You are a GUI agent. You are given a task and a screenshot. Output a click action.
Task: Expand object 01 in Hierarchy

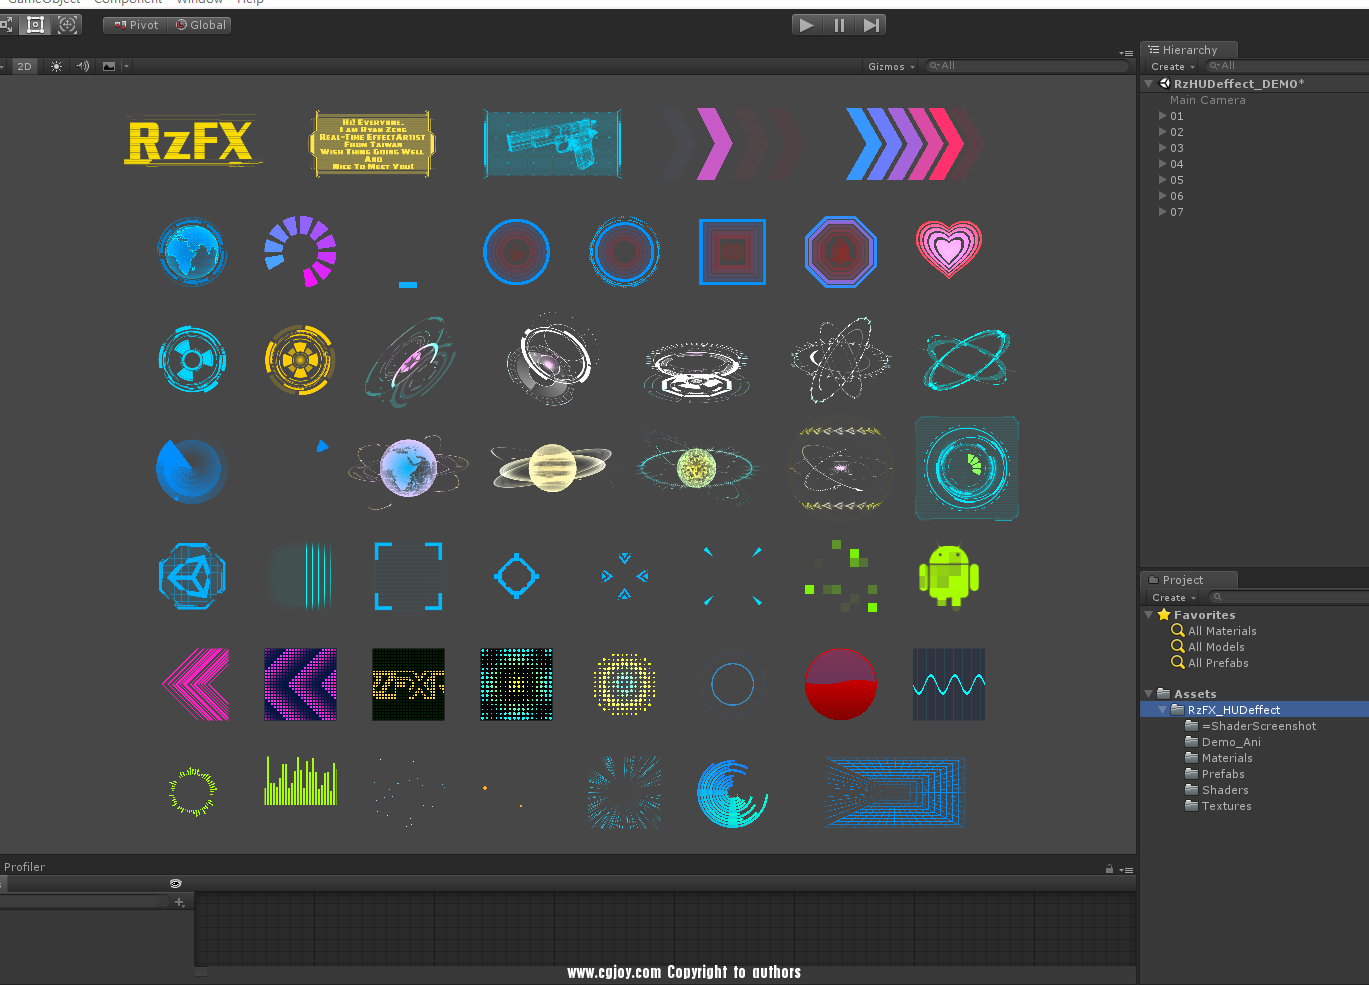pyautogui.click(x=1162, y=116)
